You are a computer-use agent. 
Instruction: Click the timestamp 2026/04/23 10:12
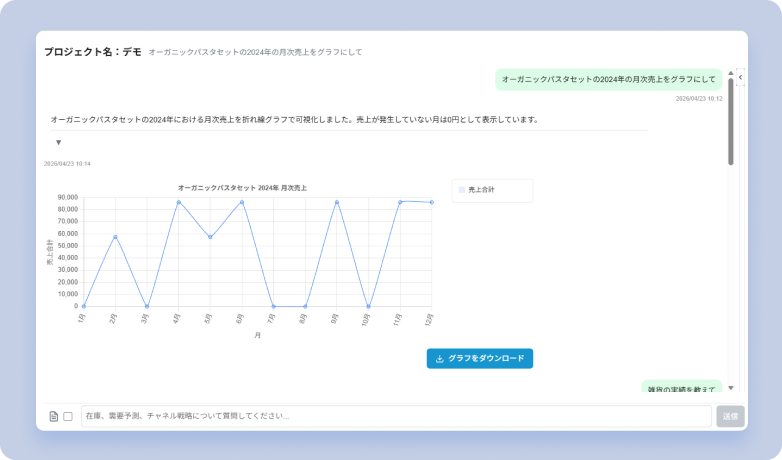[x=699, y=99]
